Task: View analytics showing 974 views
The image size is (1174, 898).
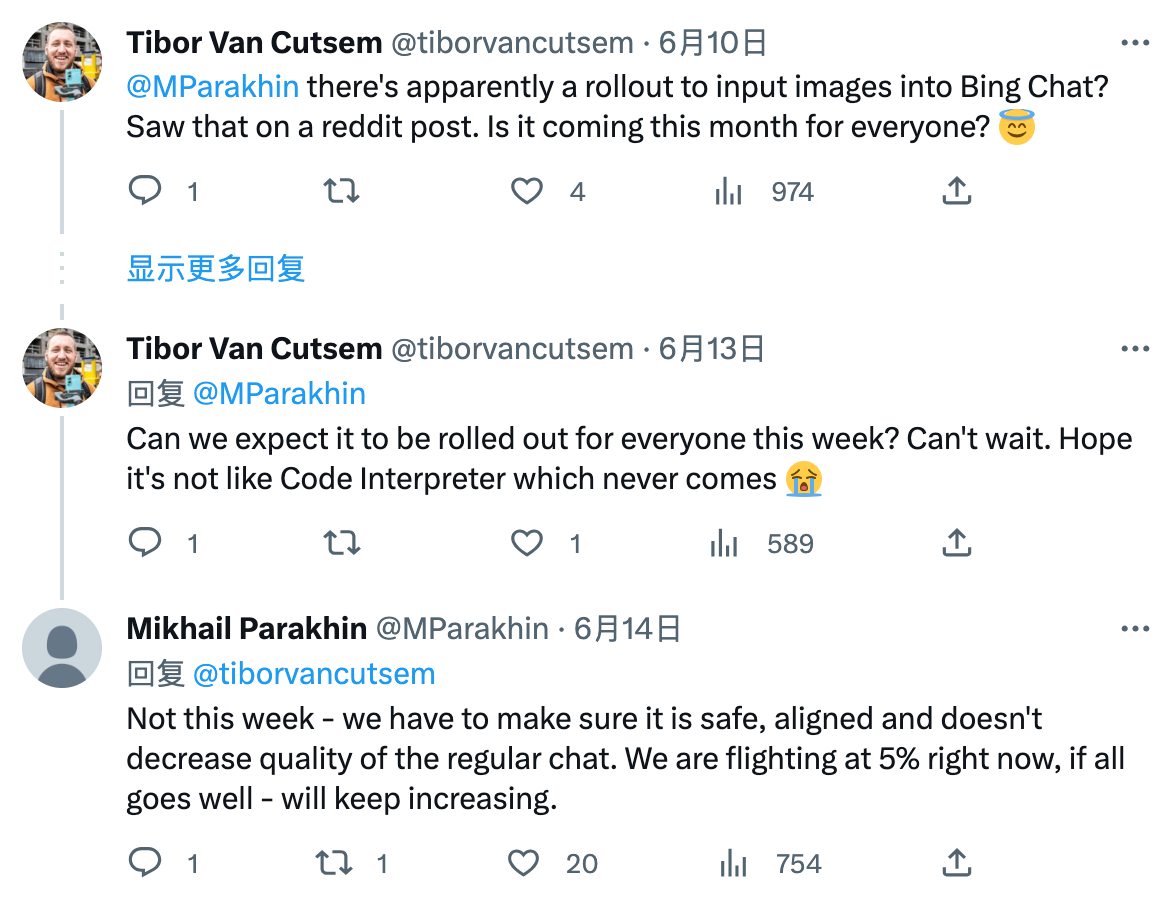Action: point(728,191)
